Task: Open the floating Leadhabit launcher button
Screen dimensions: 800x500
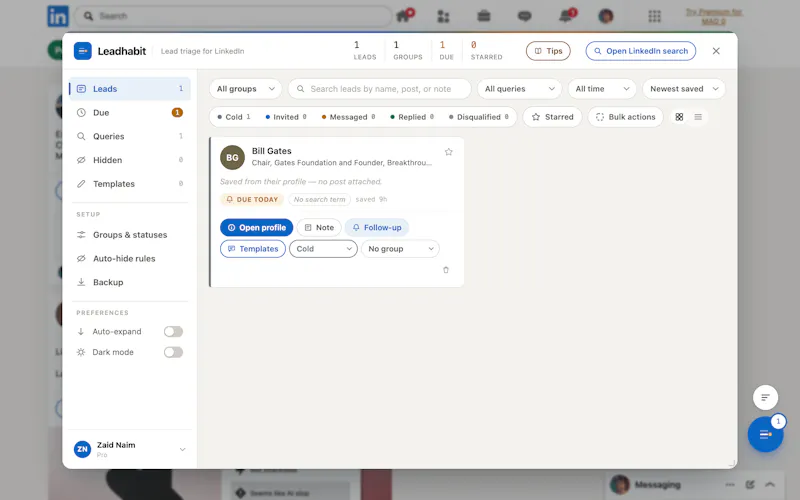Action: 765,434
